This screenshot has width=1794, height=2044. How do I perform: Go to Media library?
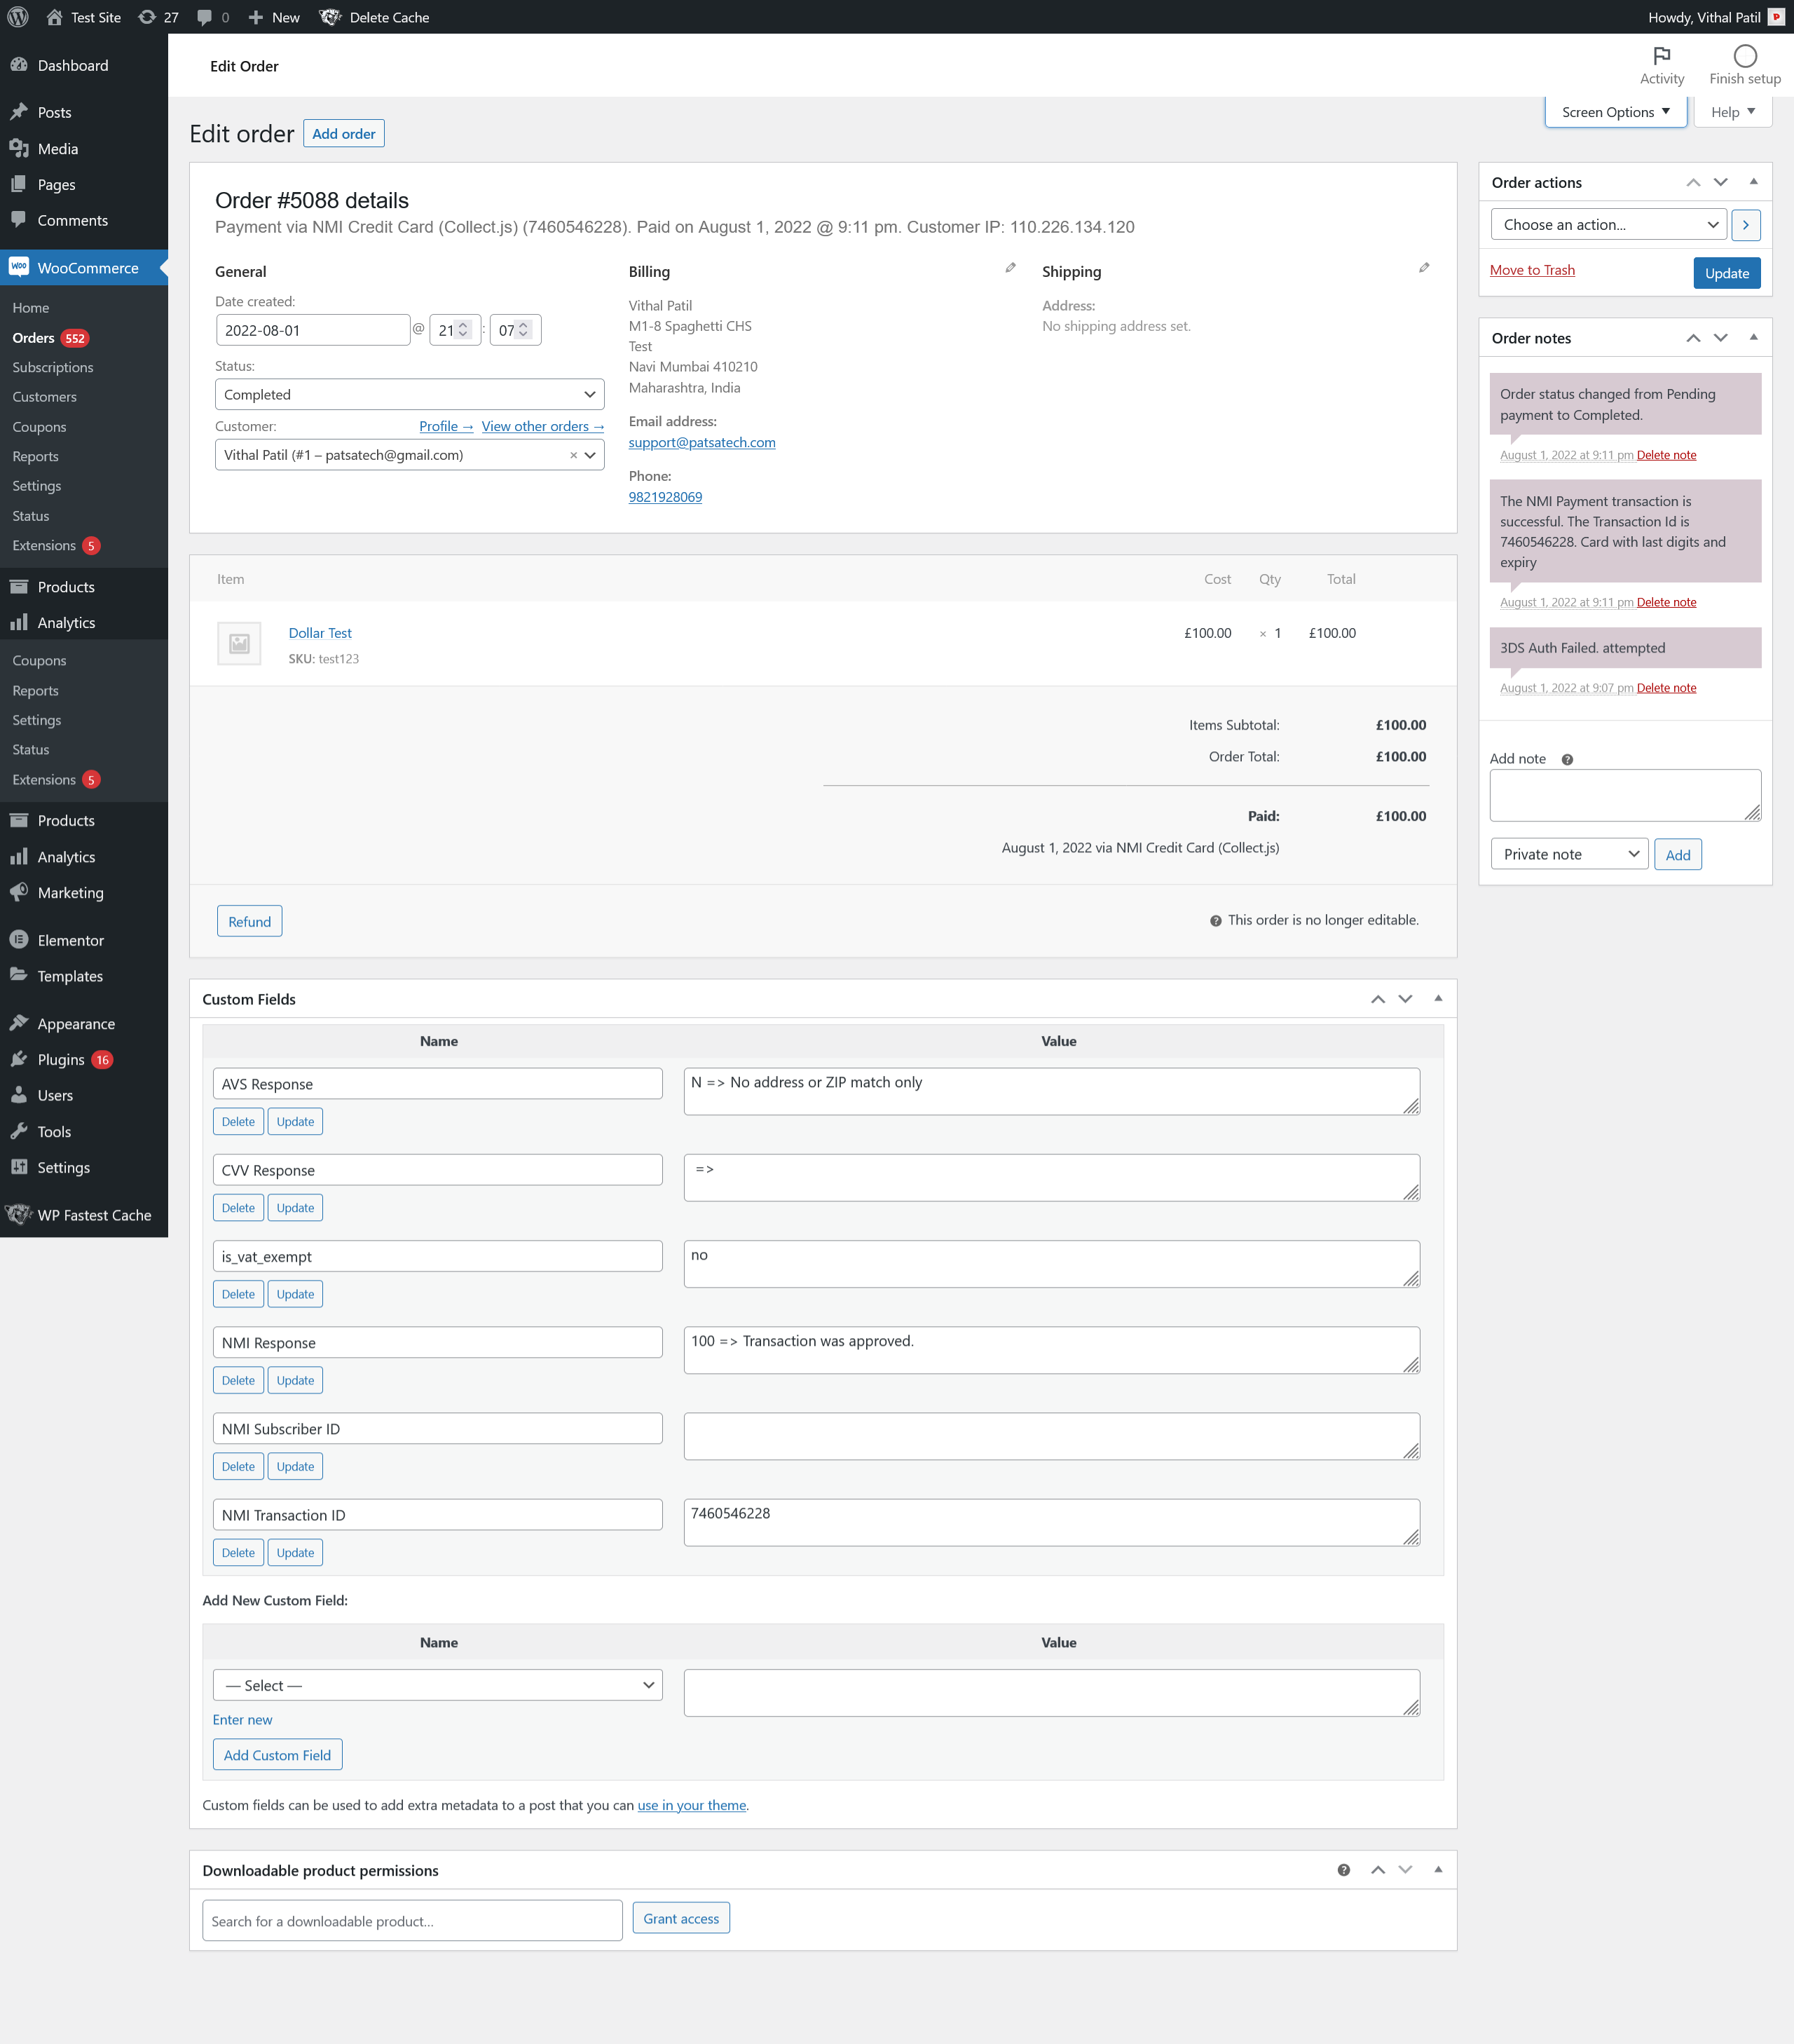coord(84,148)
